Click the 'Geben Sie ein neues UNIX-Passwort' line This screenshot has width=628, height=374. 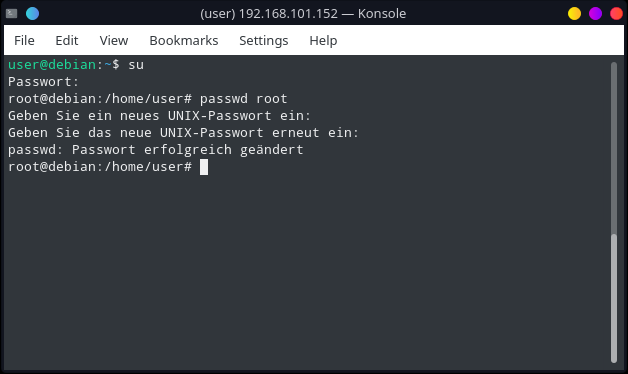tap(159, 116)
